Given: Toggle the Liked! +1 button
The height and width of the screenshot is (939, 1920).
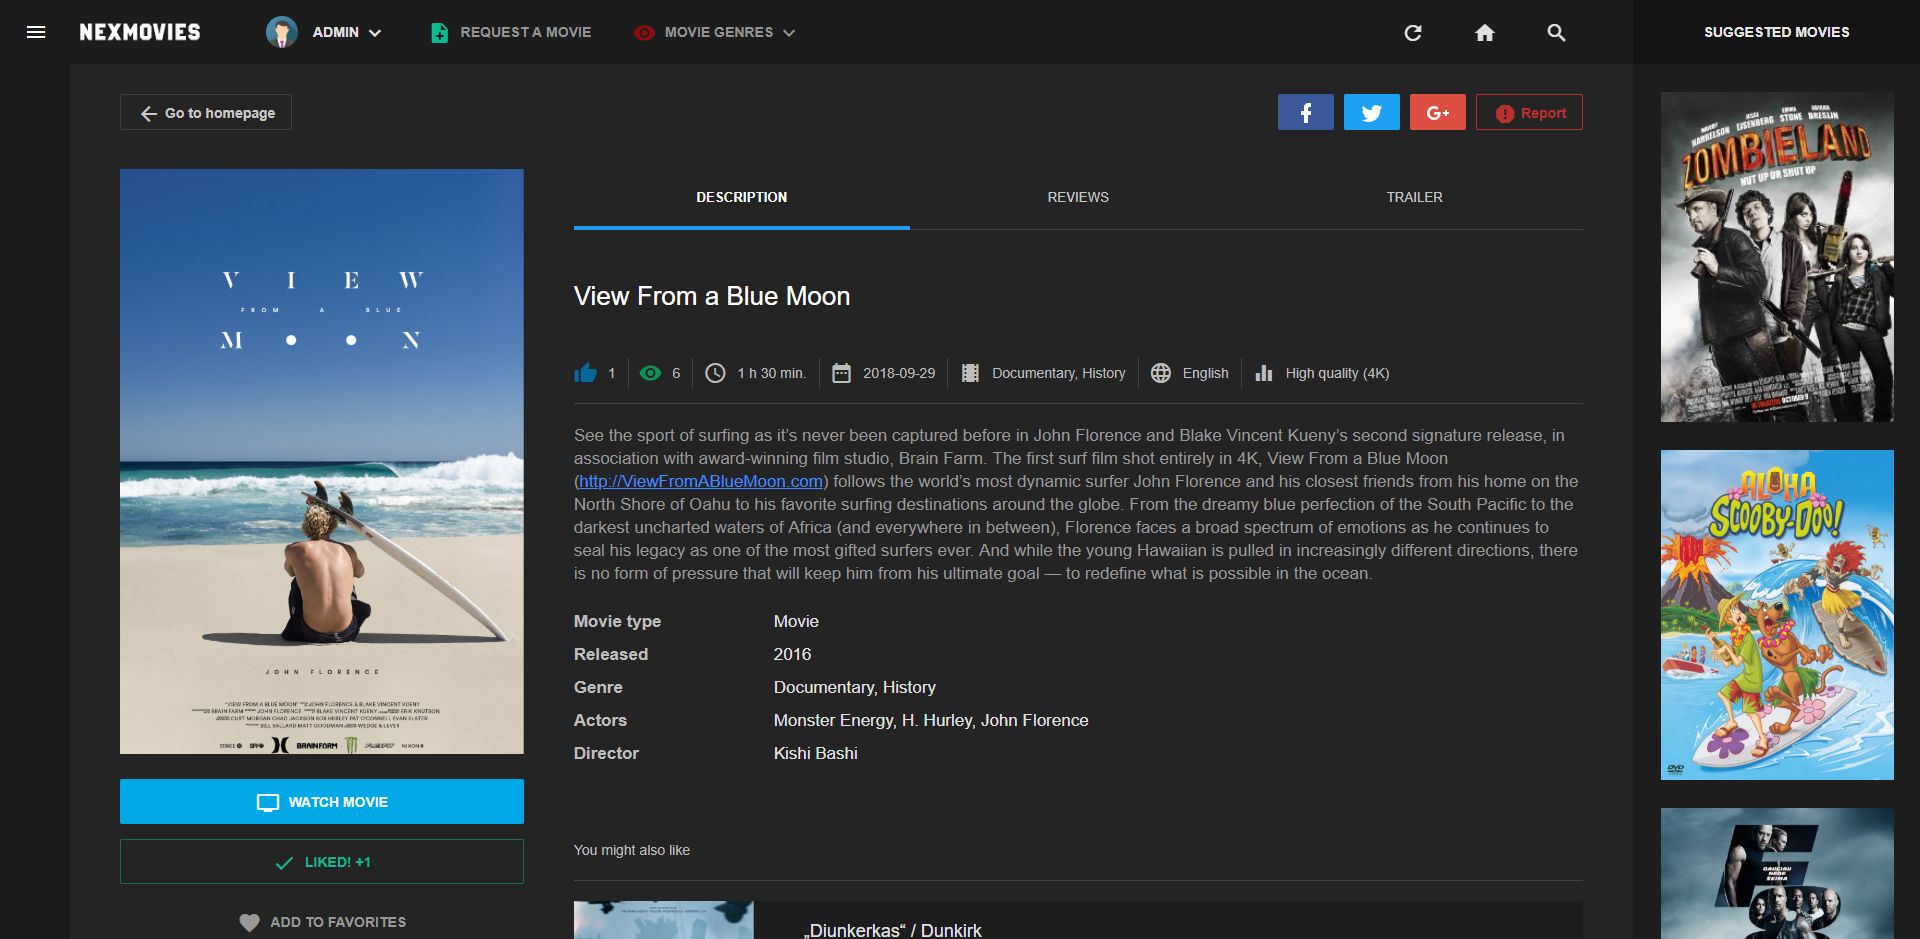Looking at the screenshot, I should tap(322, 861).
